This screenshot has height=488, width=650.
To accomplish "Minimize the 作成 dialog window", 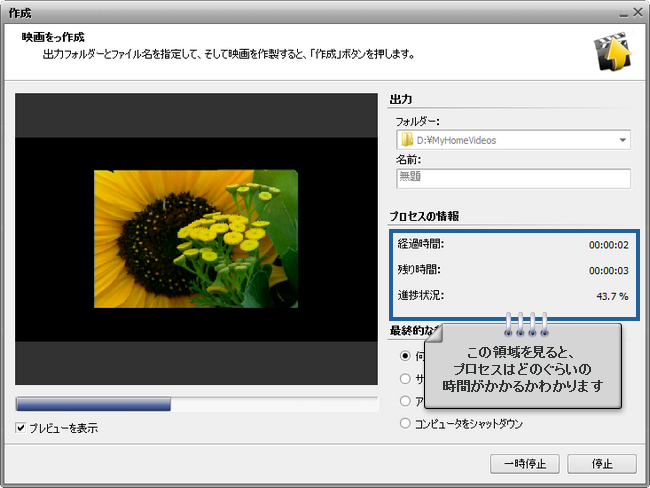I will tap(622, 11).
